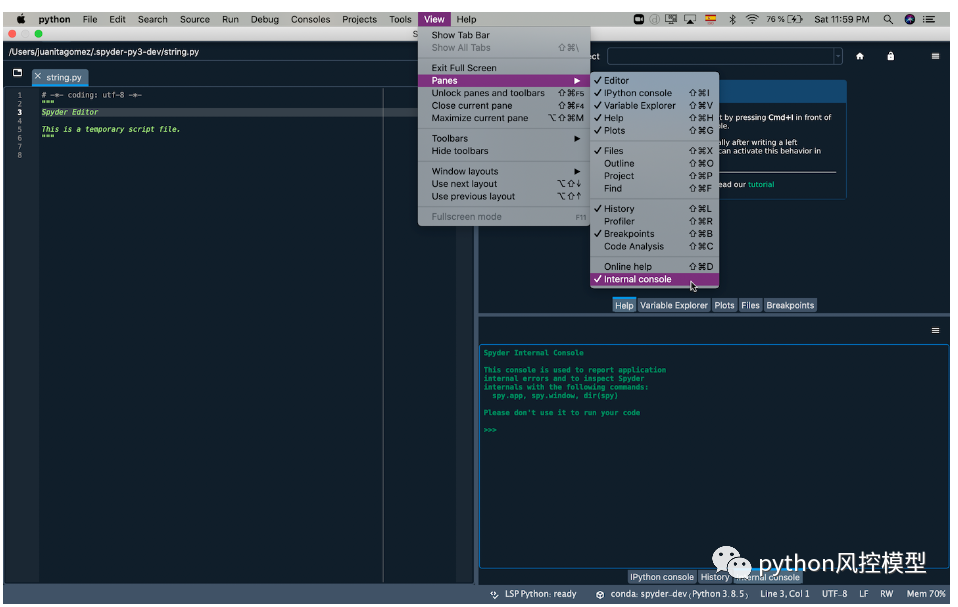
Task: Open the Help pane hamburger options menu
Action: tap(935, 56)
